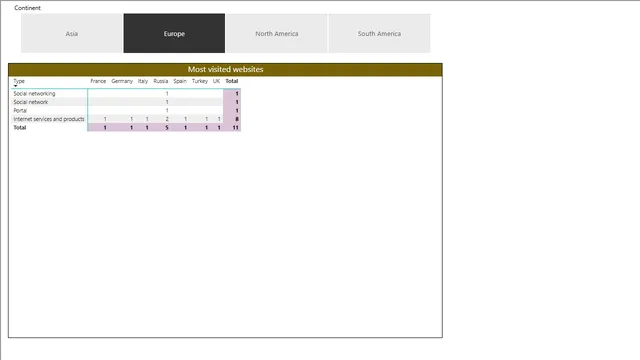Click the Germany column header
Viewport: 640px width, 360px height.
122,81
